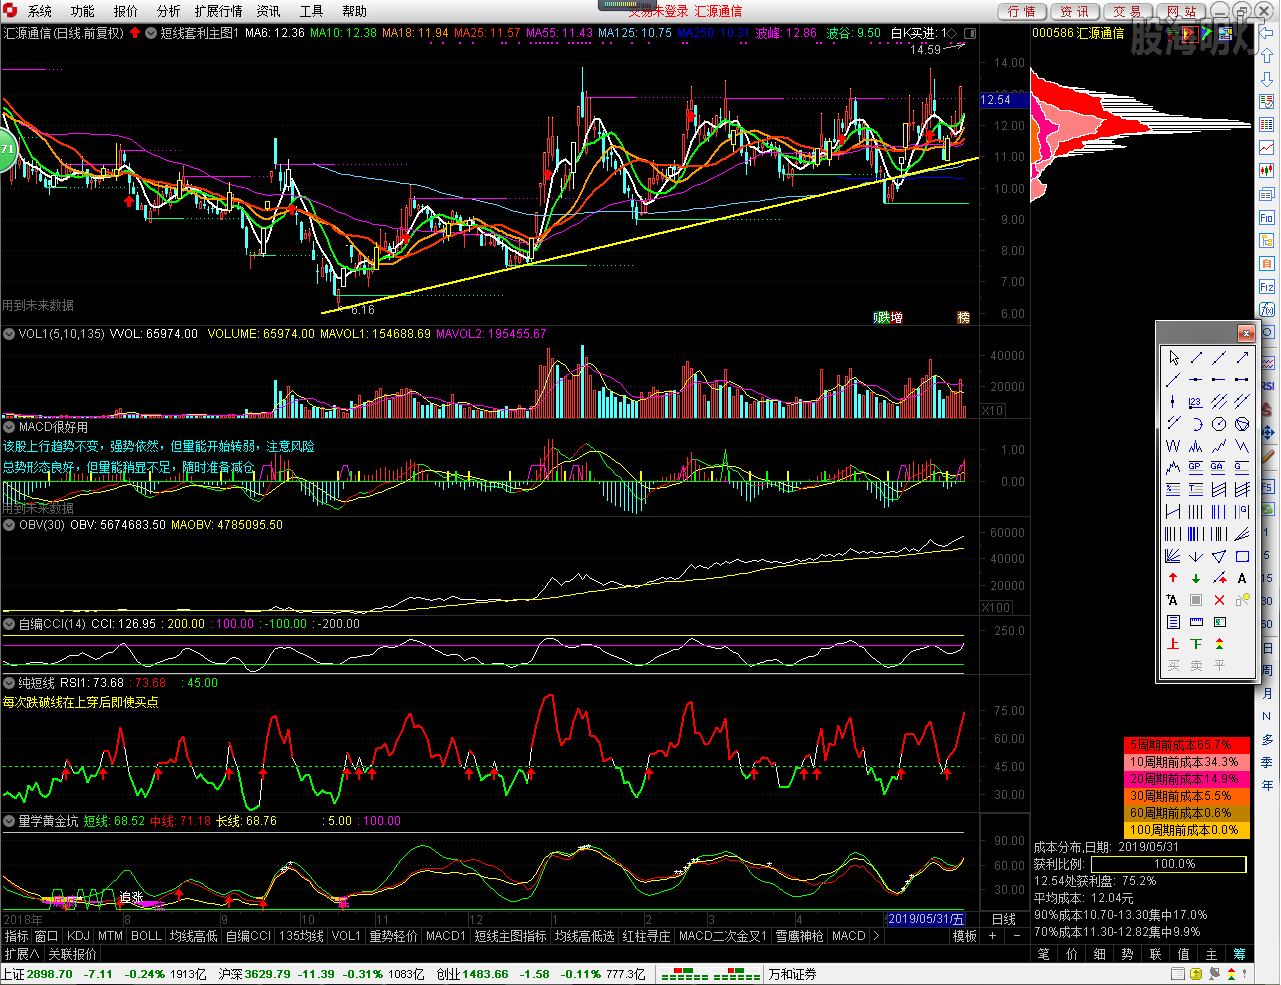Click the 100周期前成本 yellow swatch
The height and width of the screenshot is (985, 1281).
pyautogui.click(x=1187, y=830)
